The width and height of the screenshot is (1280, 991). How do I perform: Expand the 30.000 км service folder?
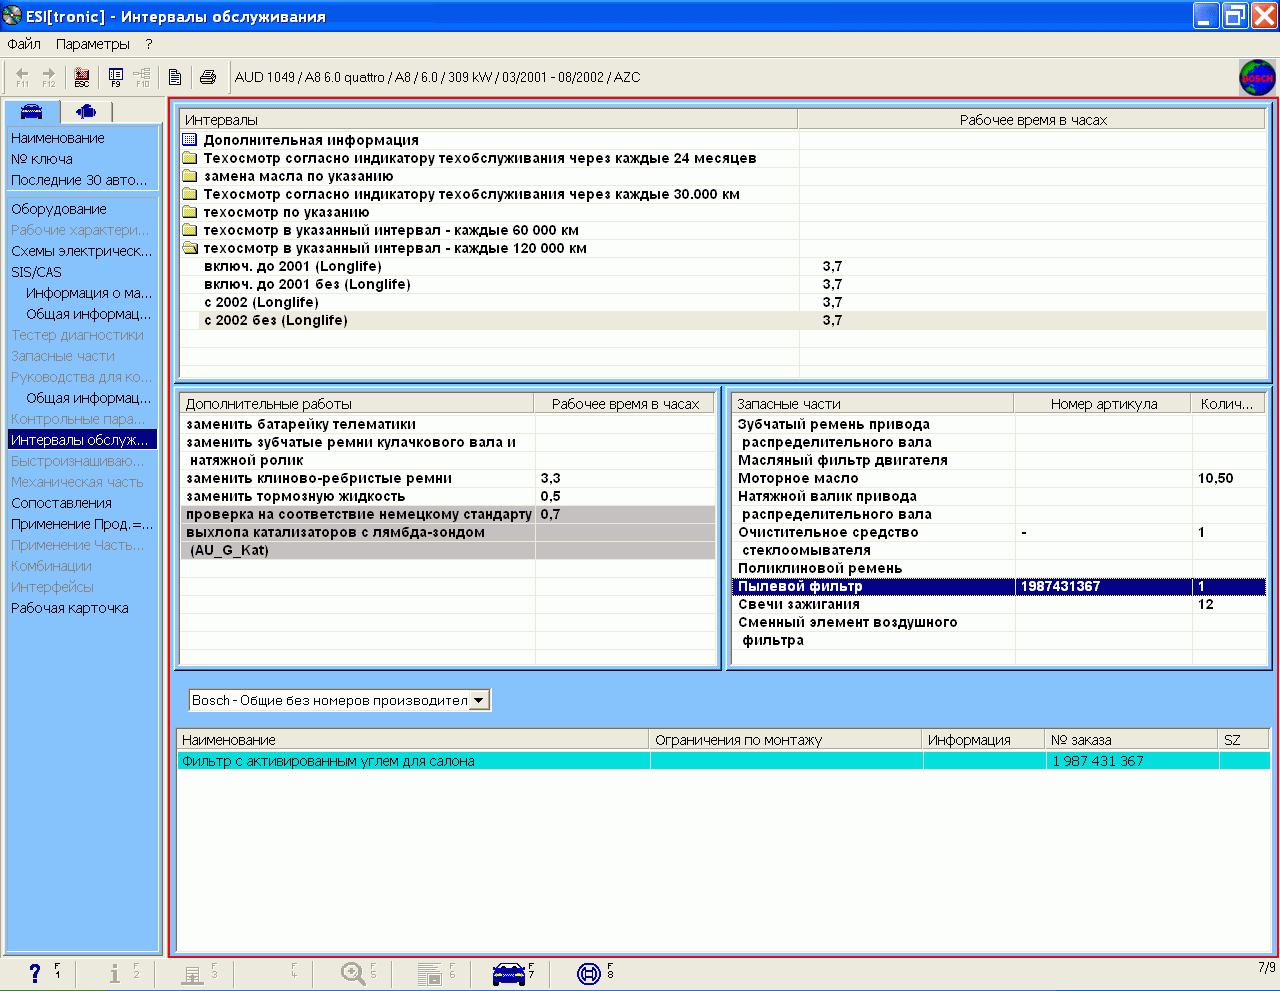190,194
